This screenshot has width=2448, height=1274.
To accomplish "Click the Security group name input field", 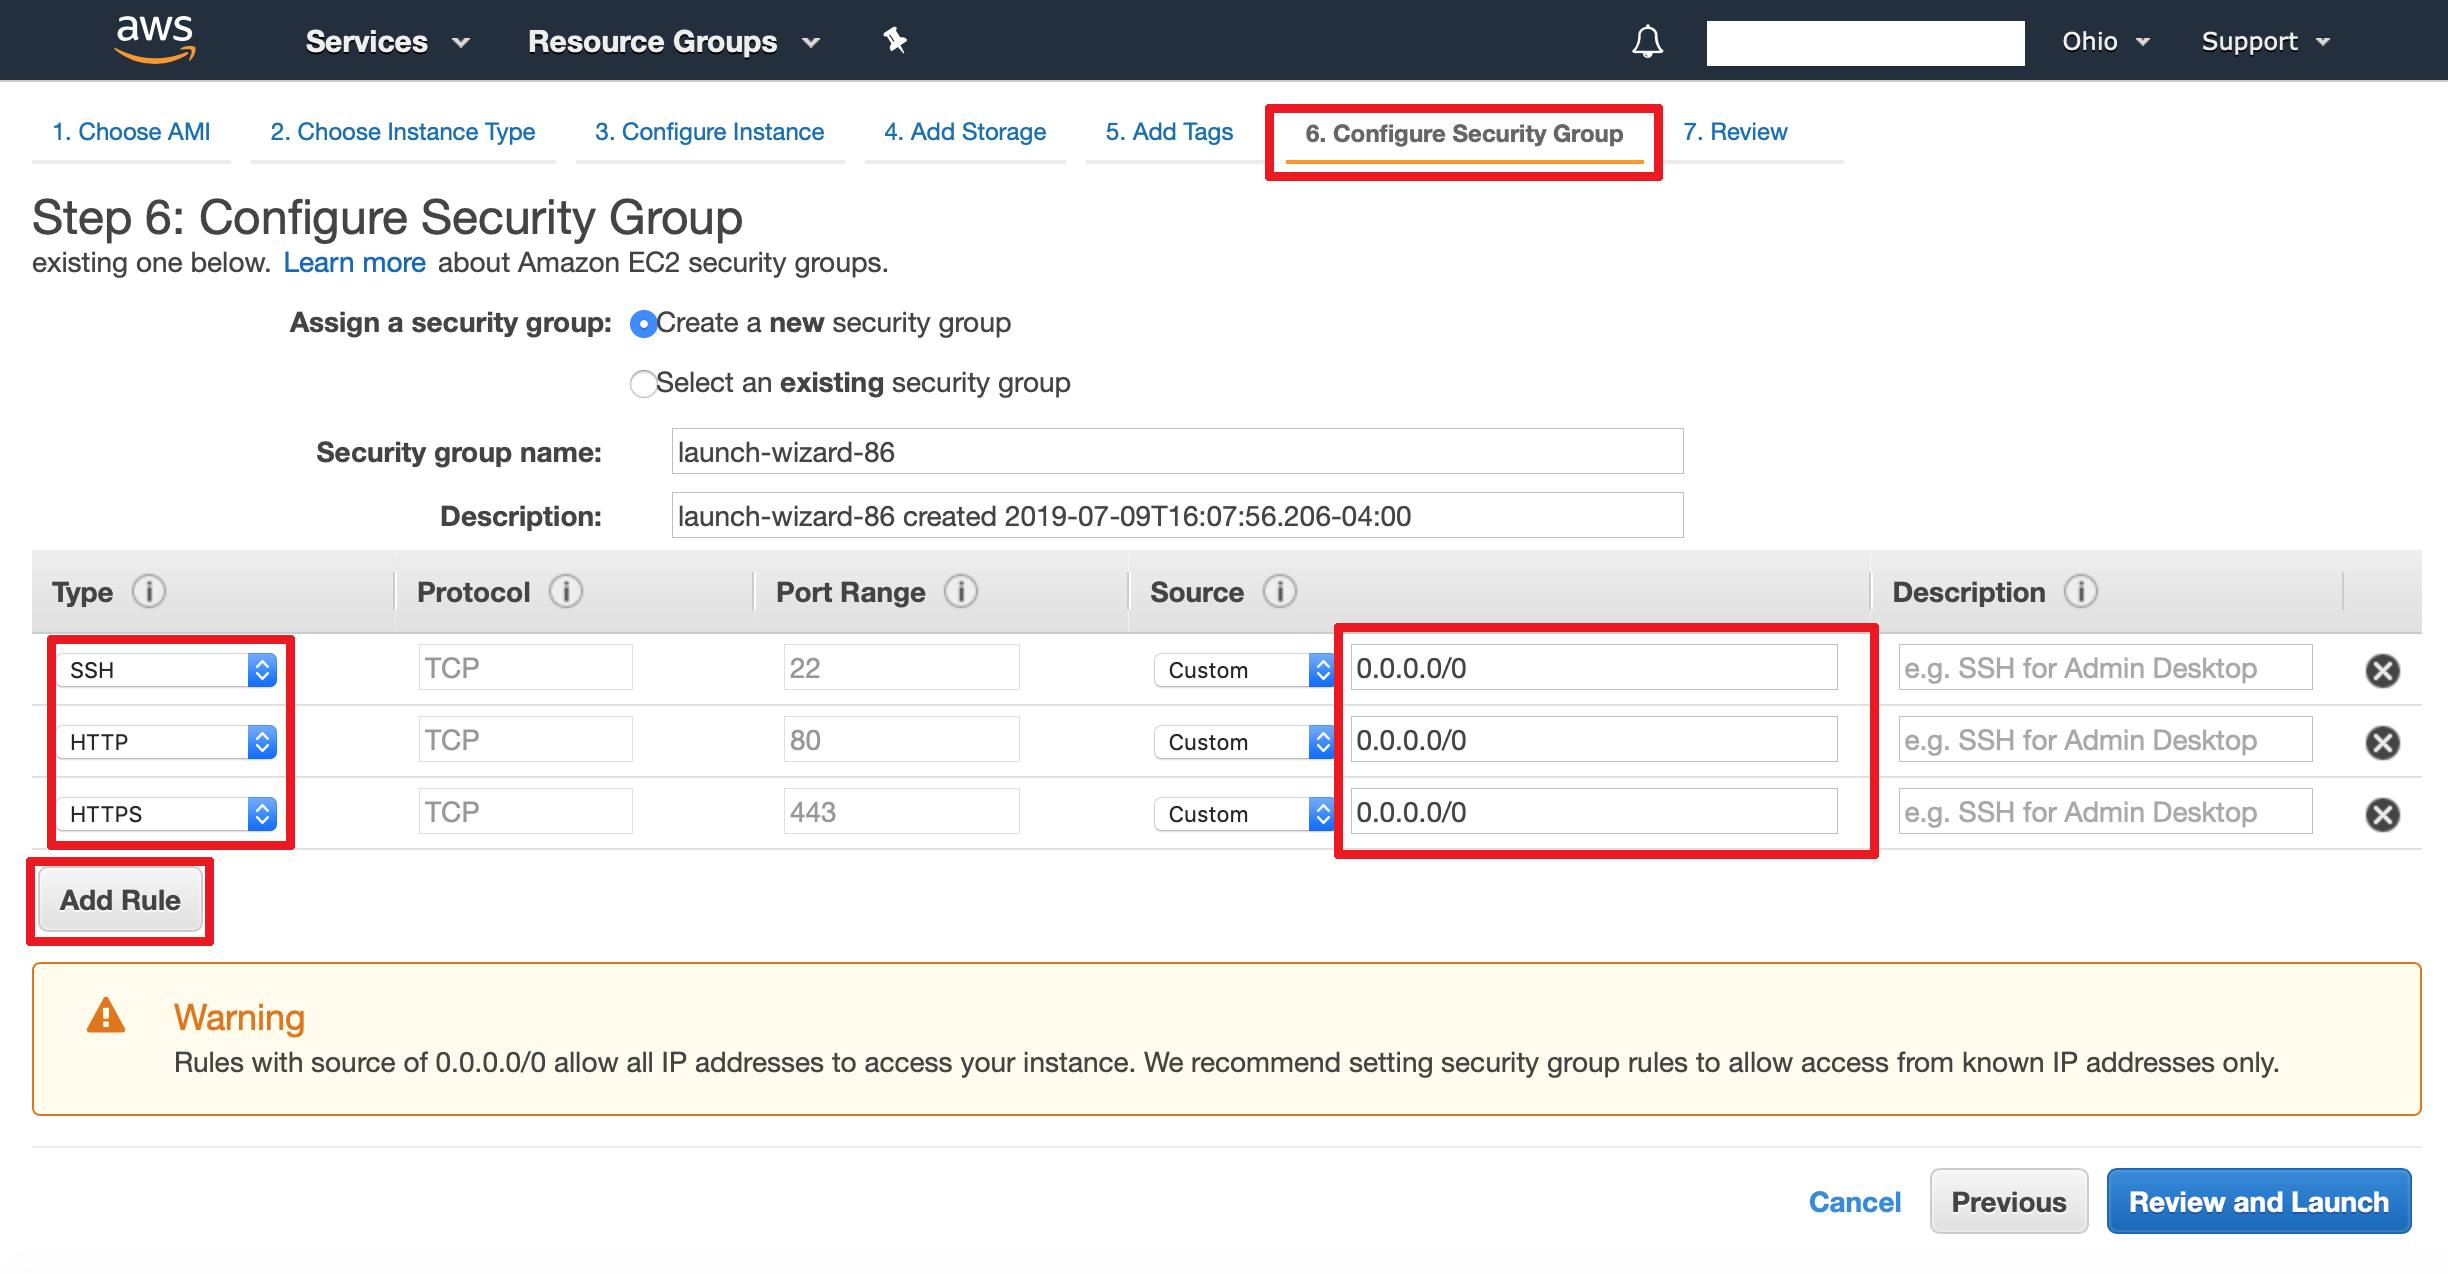I will [1177, 452].
